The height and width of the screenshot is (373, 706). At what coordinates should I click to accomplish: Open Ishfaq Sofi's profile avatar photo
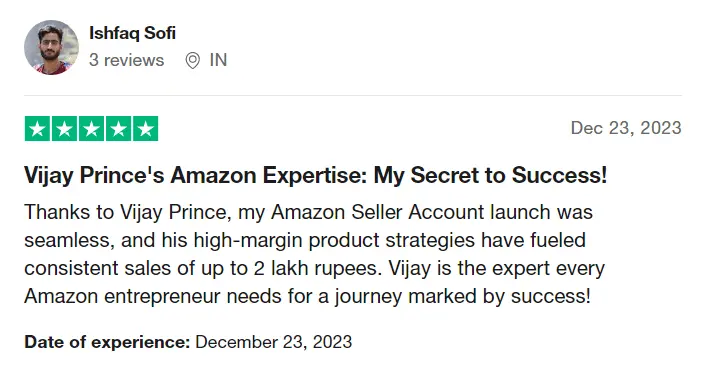point(51,47)
